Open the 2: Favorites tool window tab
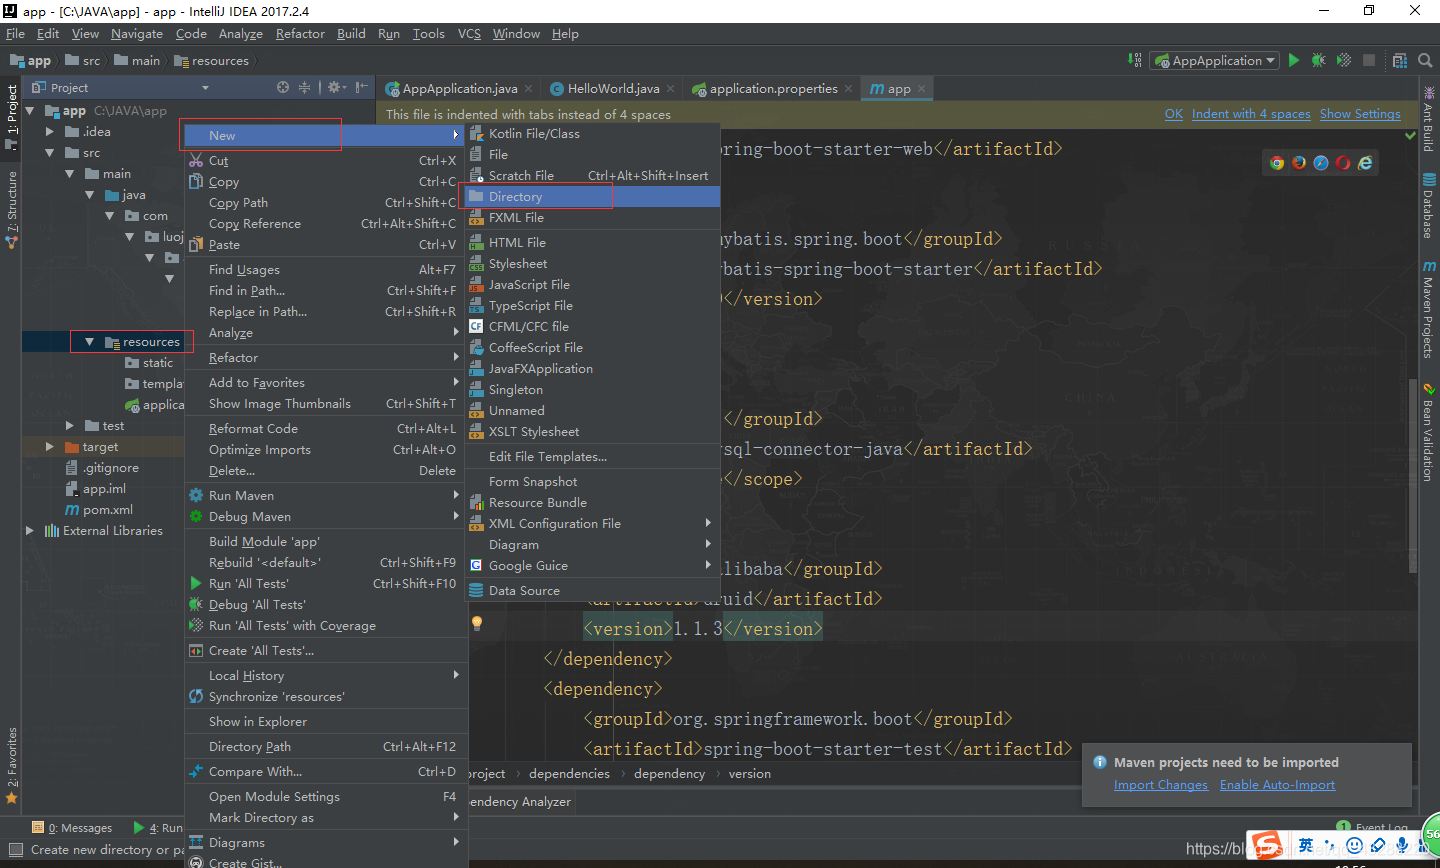The width and height of the screenshot is (1440, 868). [x=11, y=766]
